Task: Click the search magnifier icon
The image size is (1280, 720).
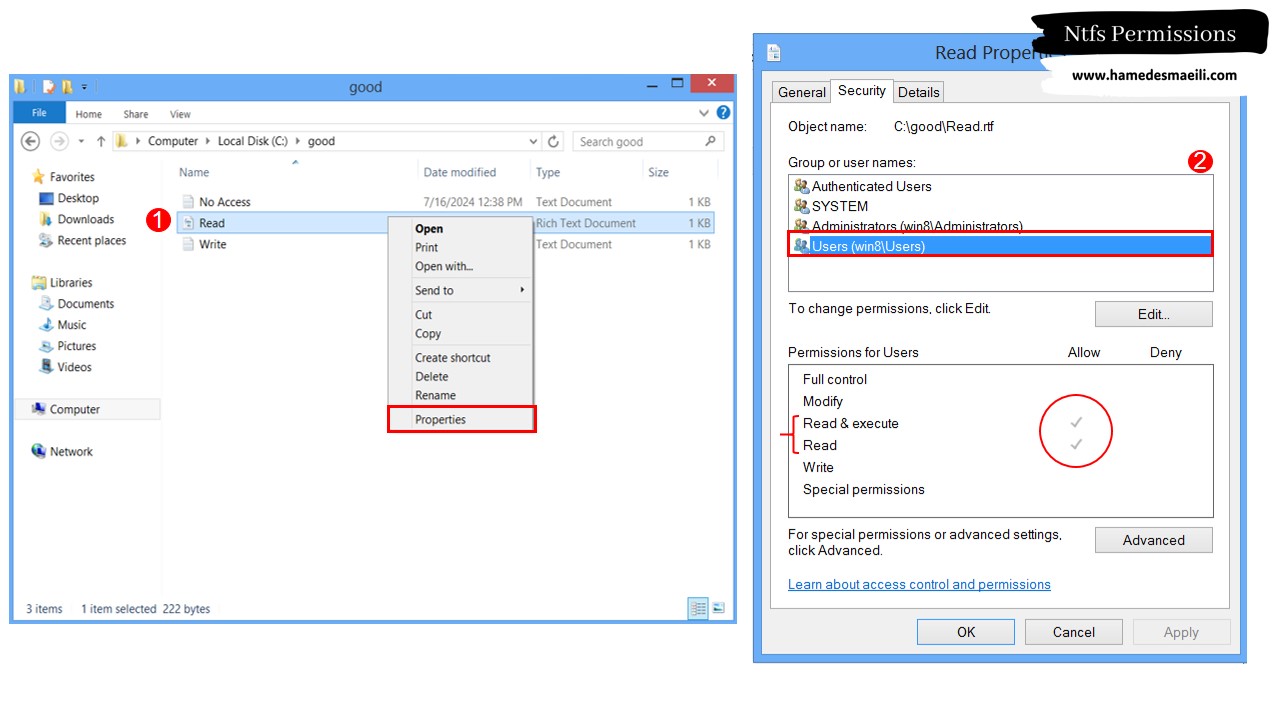Action: pos(711,141)
